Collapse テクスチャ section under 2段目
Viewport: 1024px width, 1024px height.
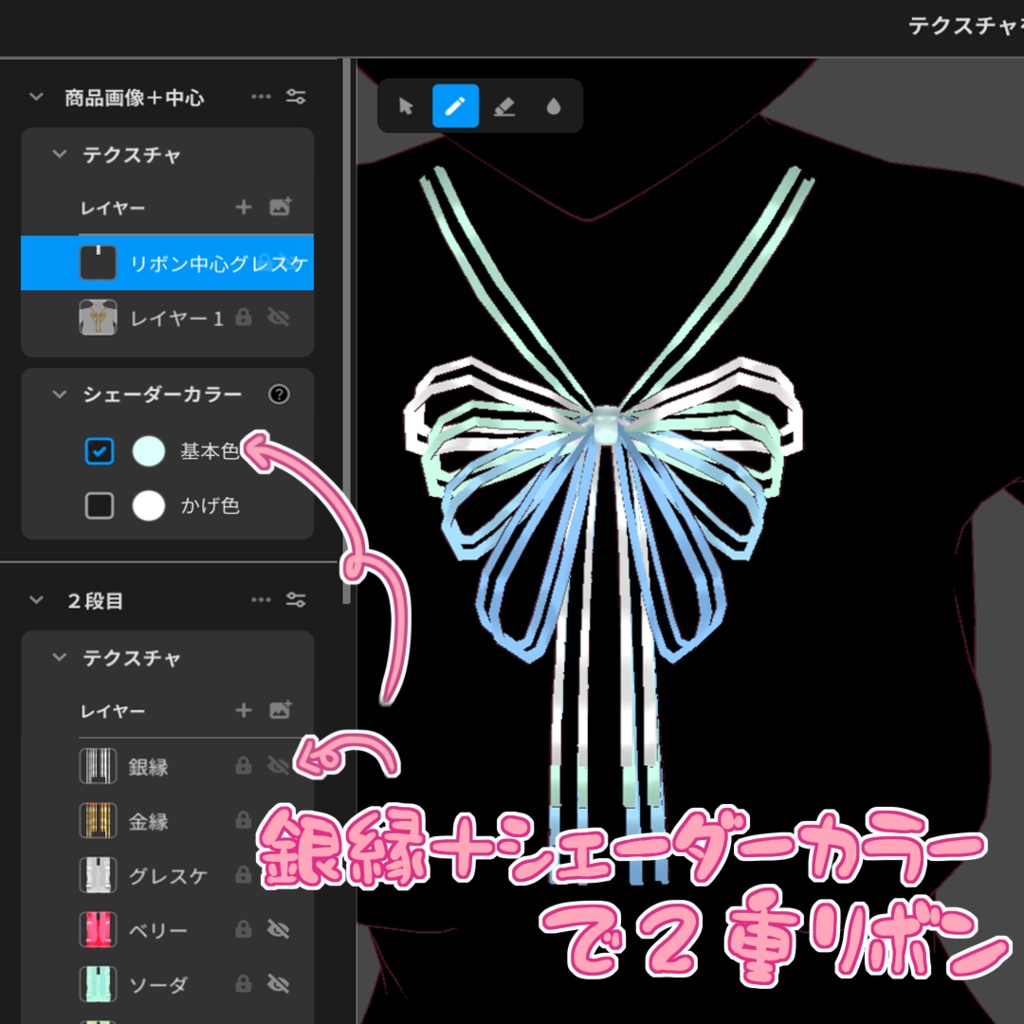click(x=59, y=657)
